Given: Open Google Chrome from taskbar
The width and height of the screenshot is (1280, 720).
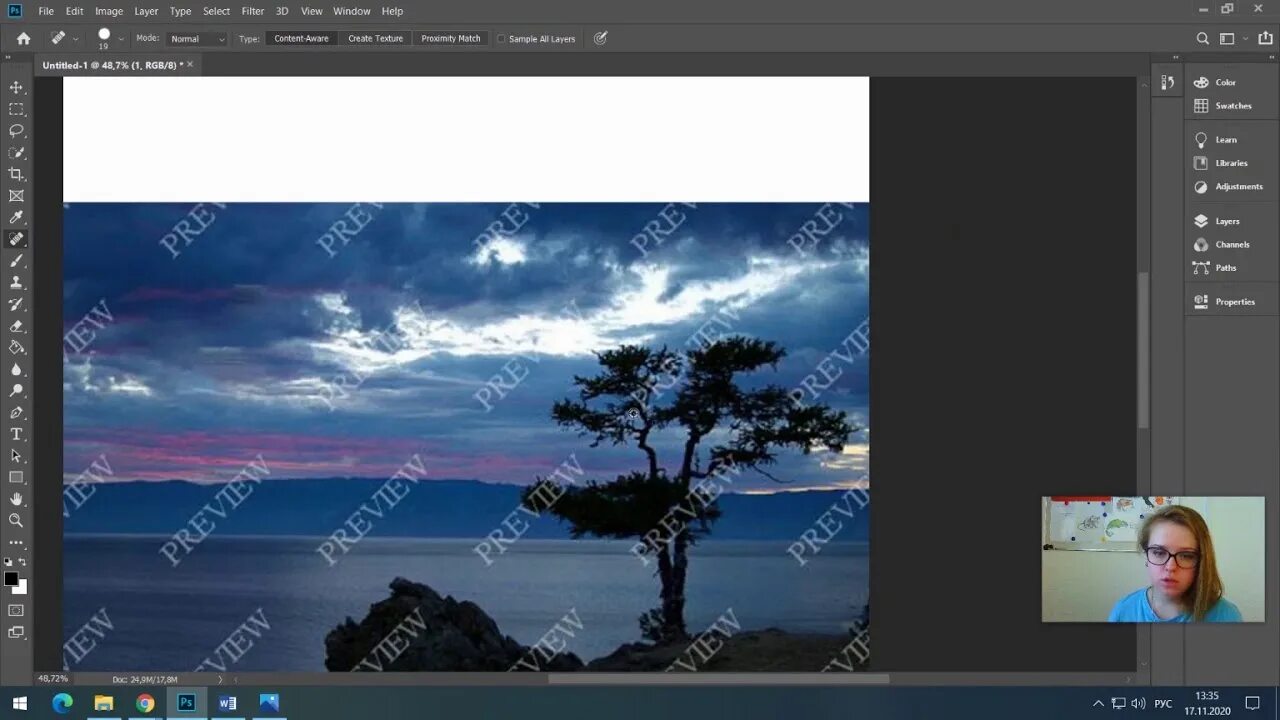Looking at the screenshot, I should point(145,703).
